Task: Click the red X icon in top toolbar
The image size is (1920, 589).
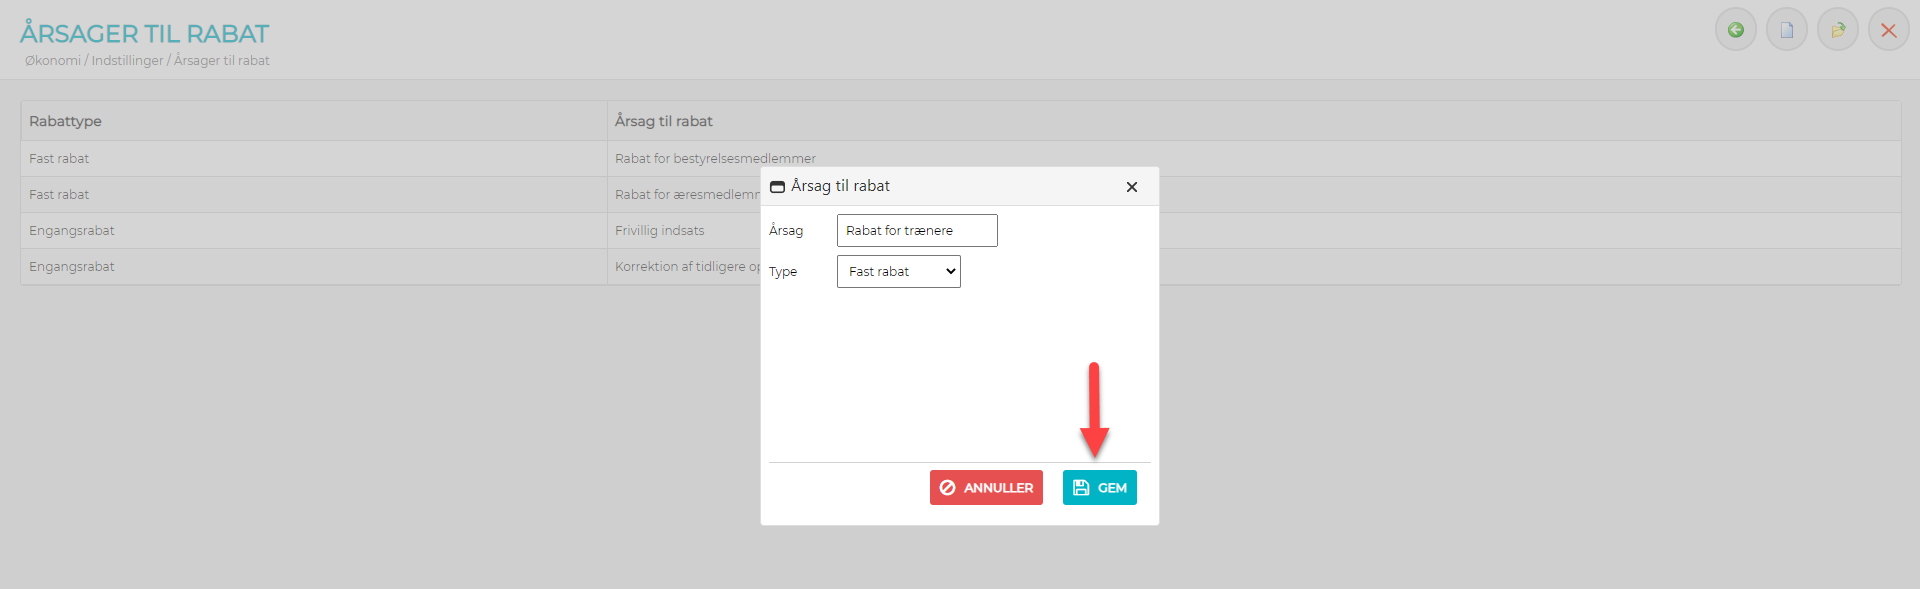Action: [x=1888, y=30]
